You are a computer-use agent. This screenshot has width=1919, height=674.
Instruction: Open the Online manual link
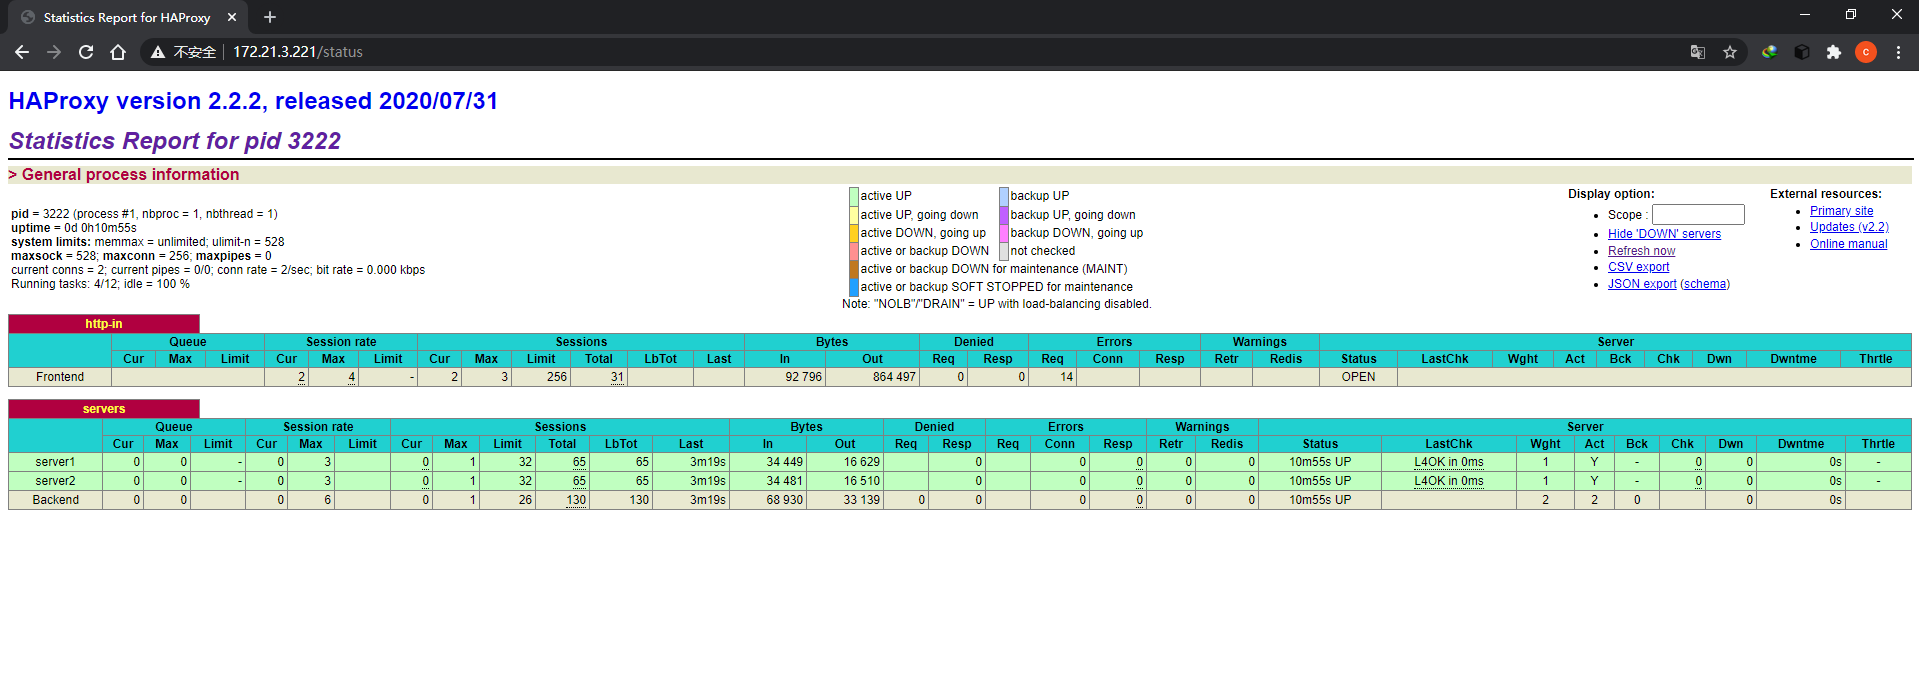[x=1848, y=244]
